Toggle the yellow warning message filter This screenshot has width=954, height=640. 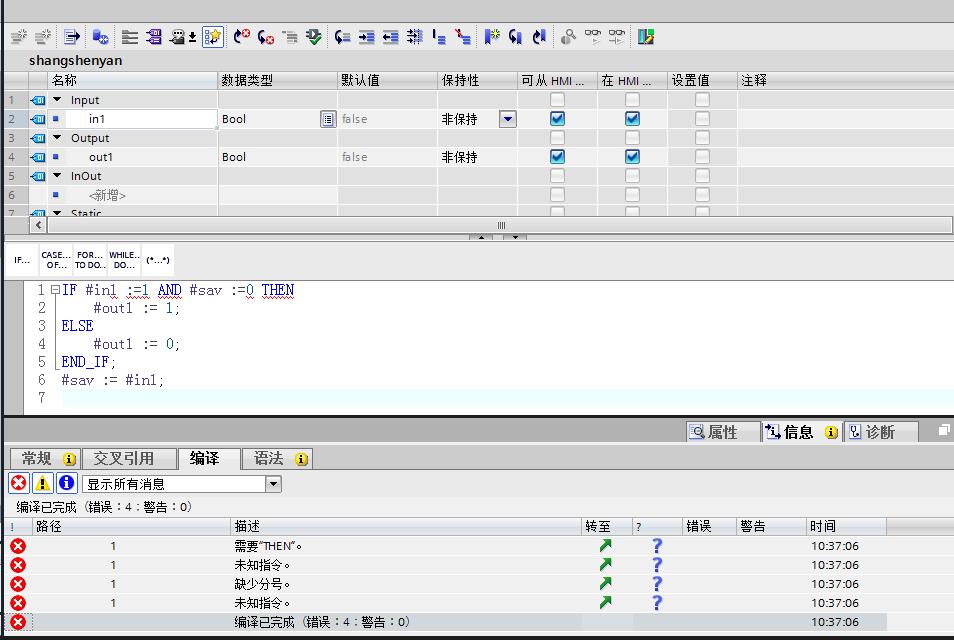pyautogui.click(x=43, y=483)
